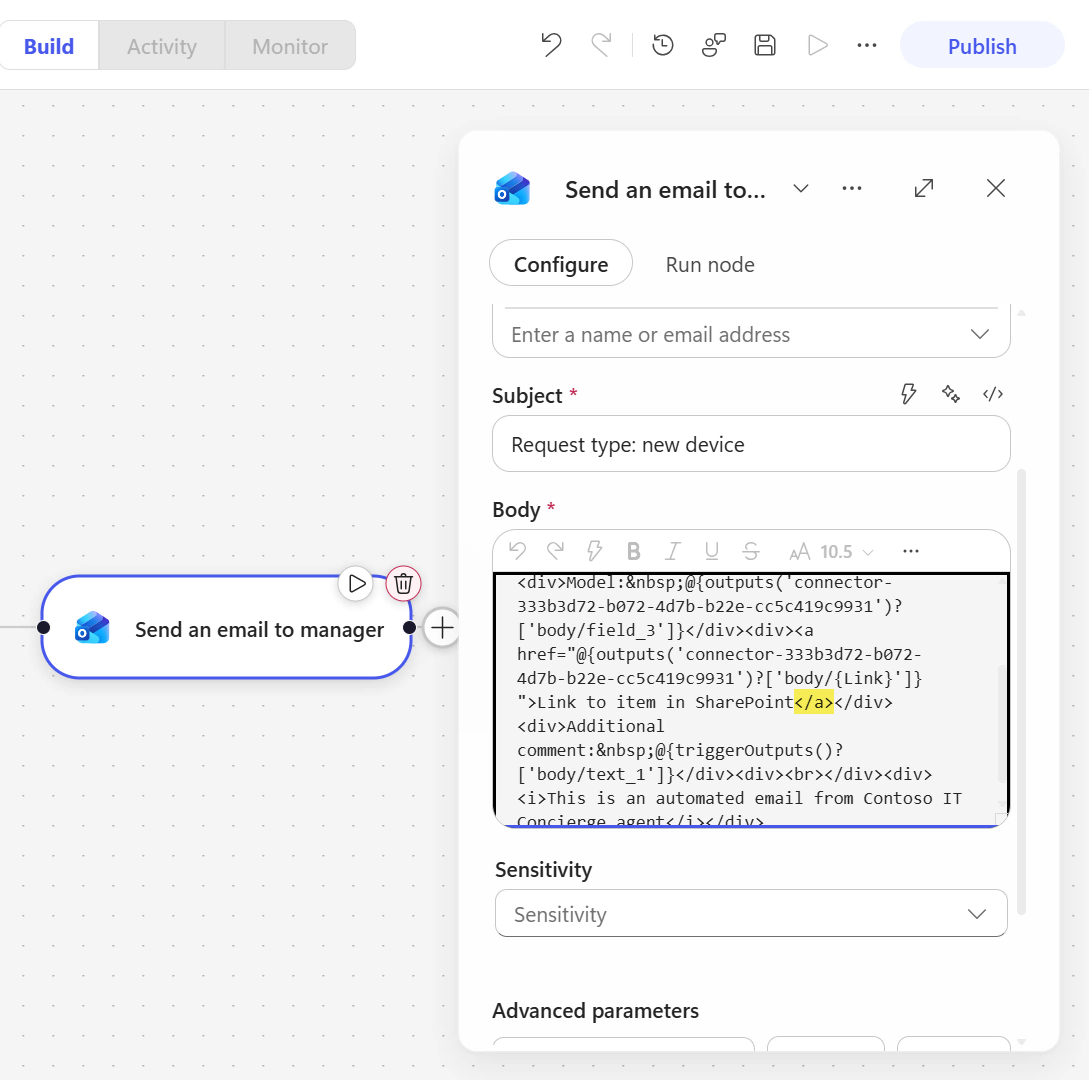Click the Outlook icon on the node
The height and width of the screenshot is (1080, 1089).
point(92,628)
